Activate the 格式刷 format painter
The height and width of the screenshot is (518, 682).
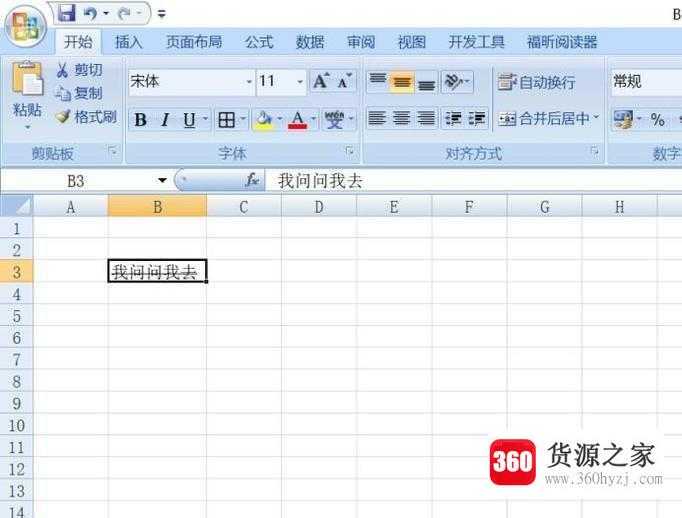click(87, 117)
